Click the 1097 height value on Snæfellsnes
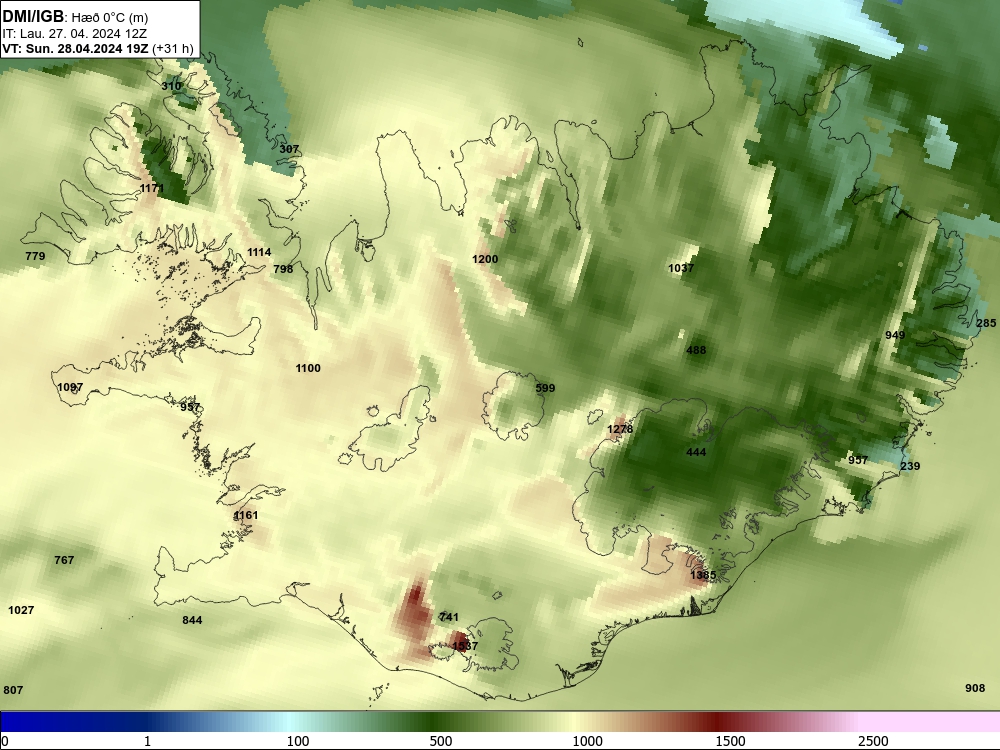1000x750 pixels. [70, 387]
